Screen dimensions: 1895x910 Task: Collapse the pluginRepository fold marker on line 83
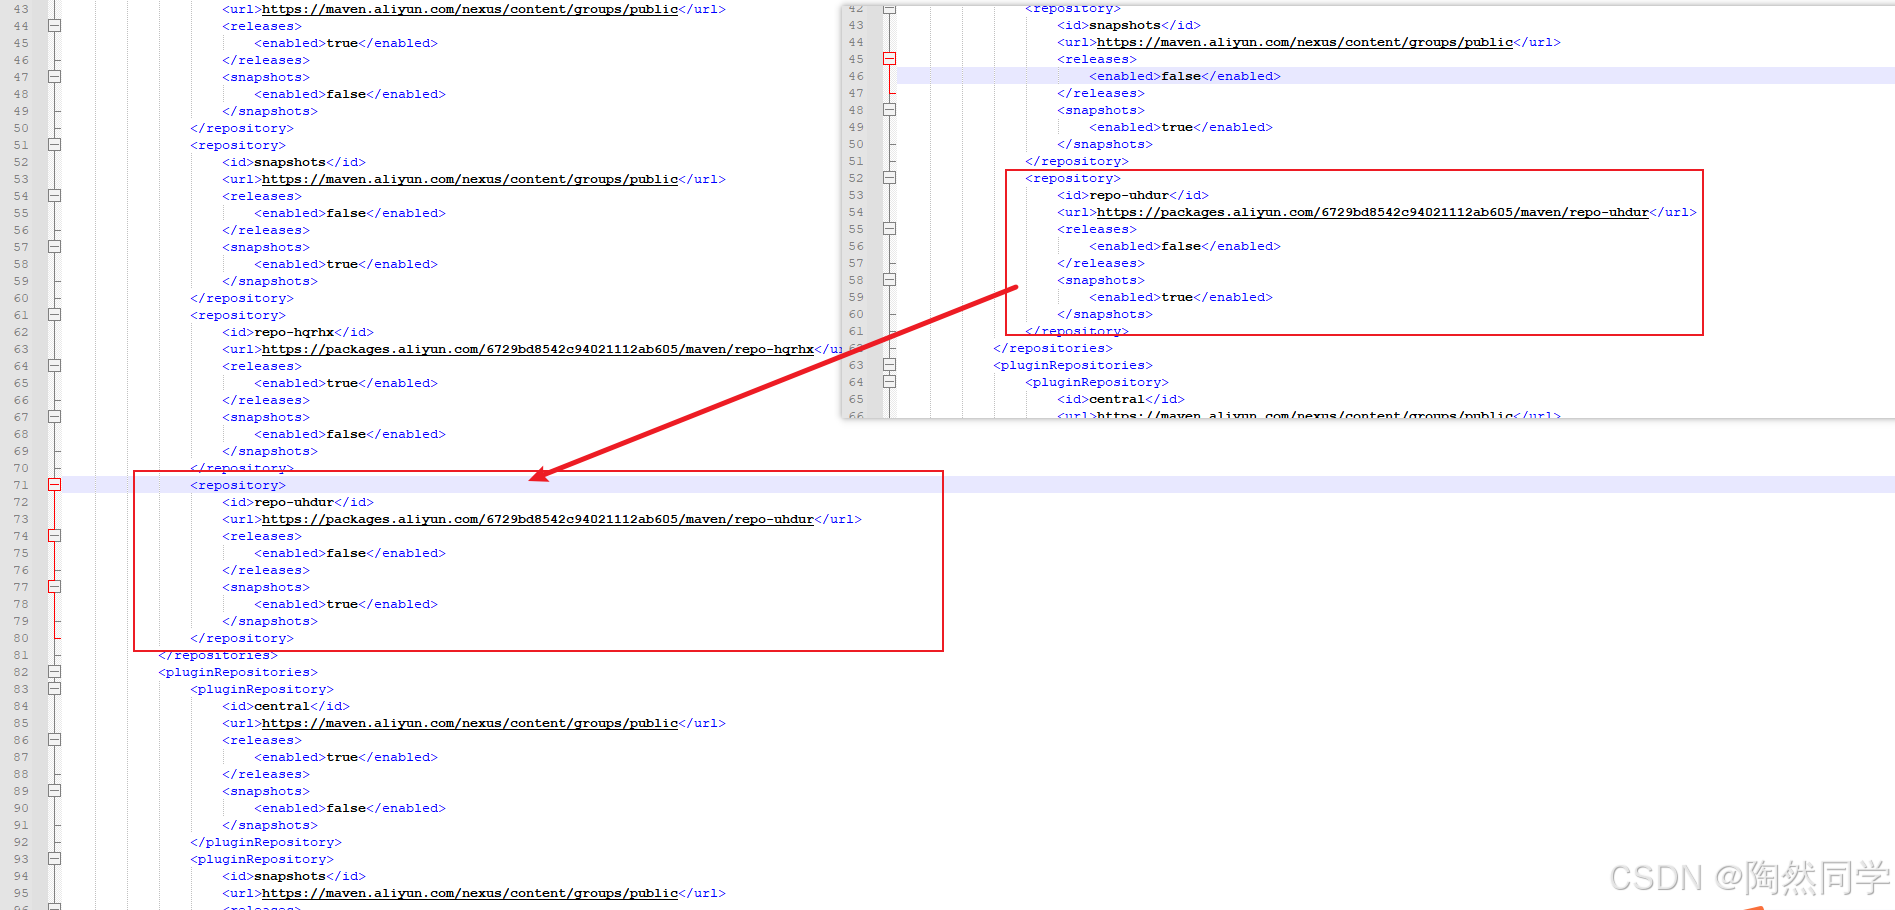tap(55, 689)
